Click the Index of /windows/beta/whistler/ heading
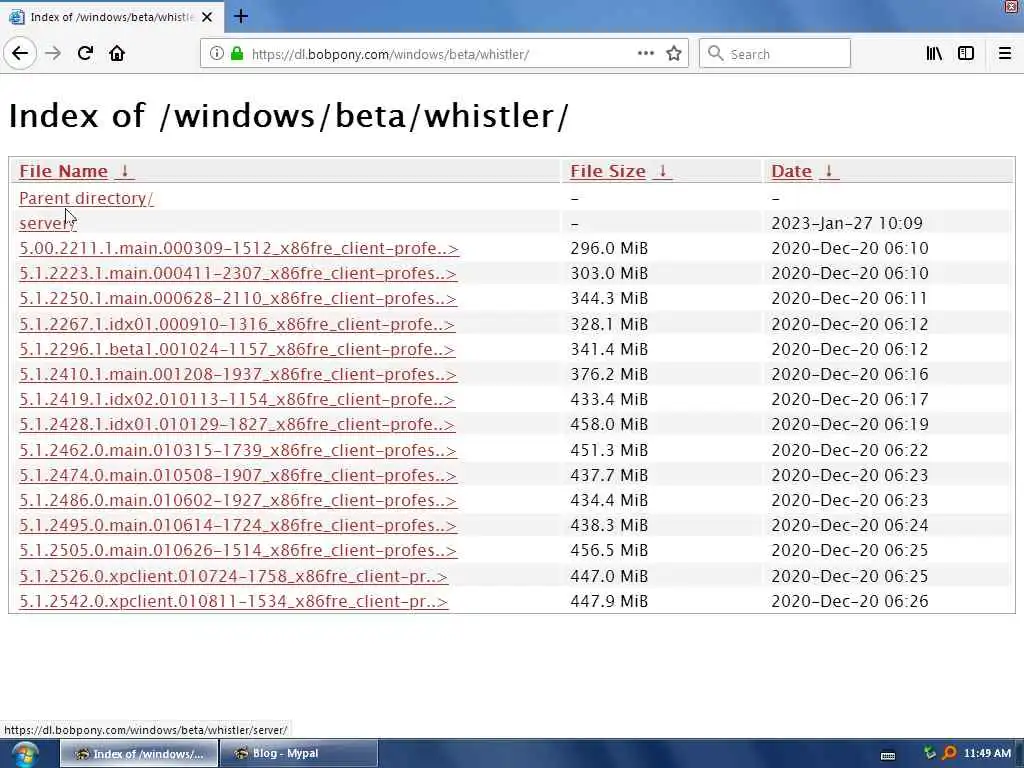The height and width of the screenshot is (768, 1024). 288,116
